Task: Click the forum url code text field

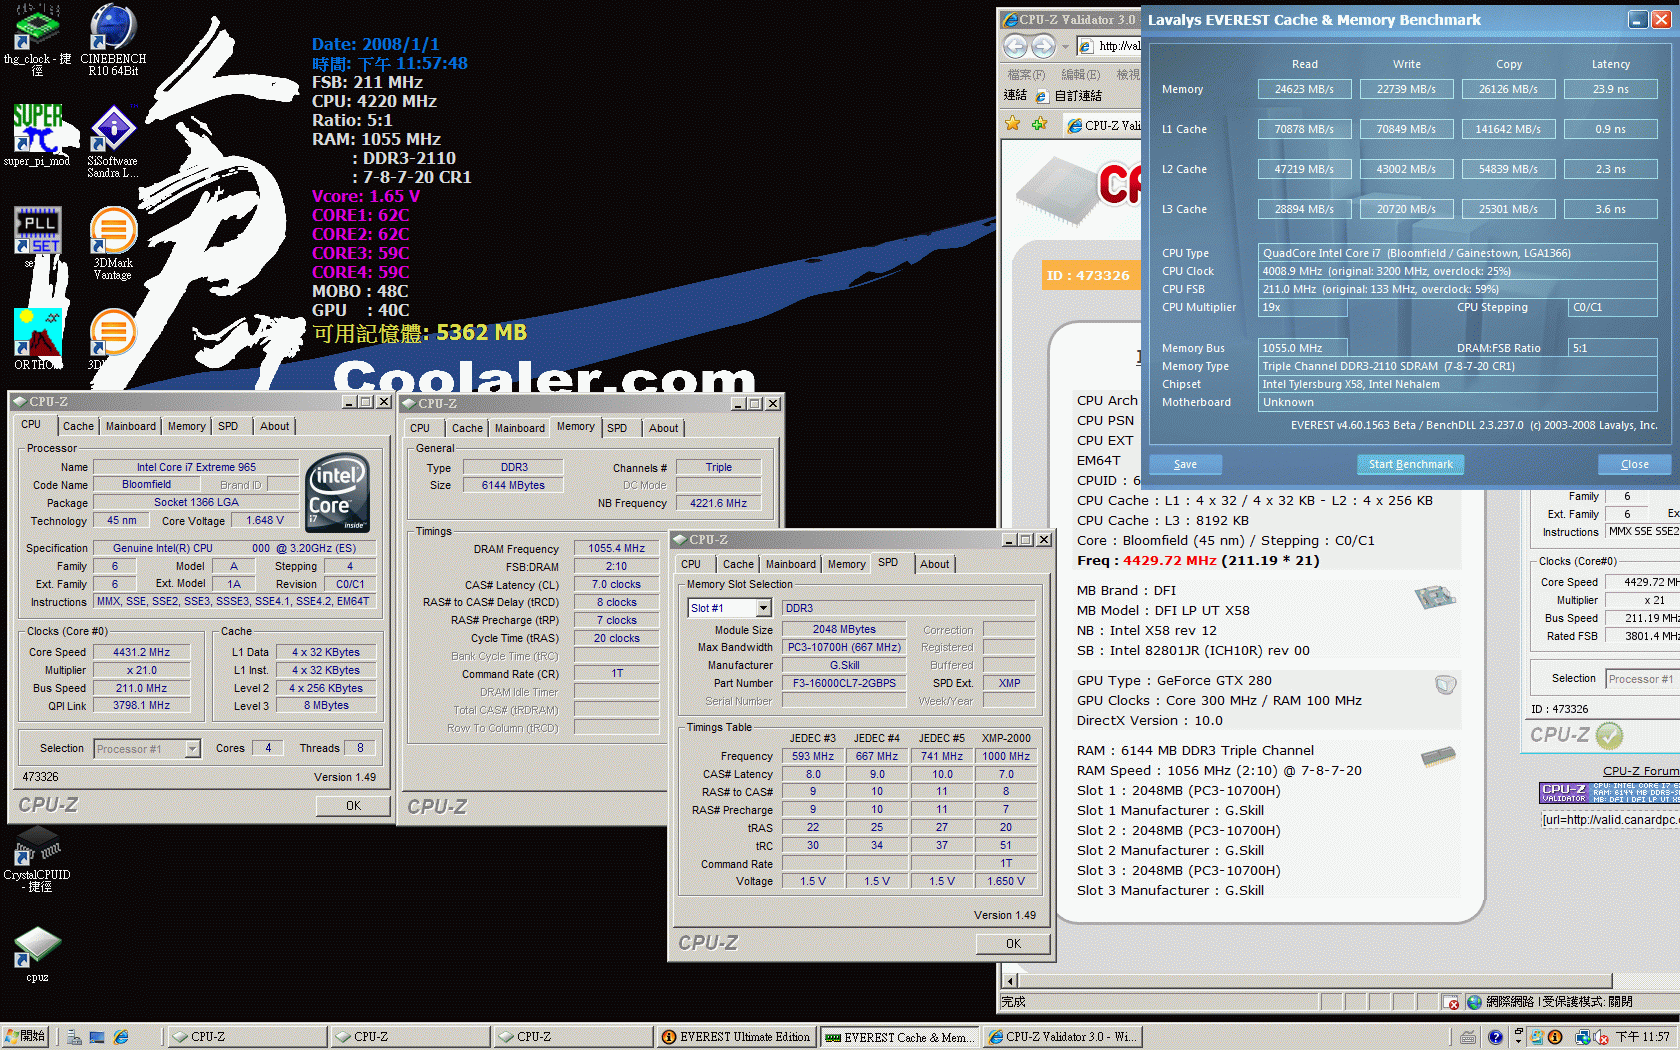Action: pyautogui.click(x=1610, y=820)
